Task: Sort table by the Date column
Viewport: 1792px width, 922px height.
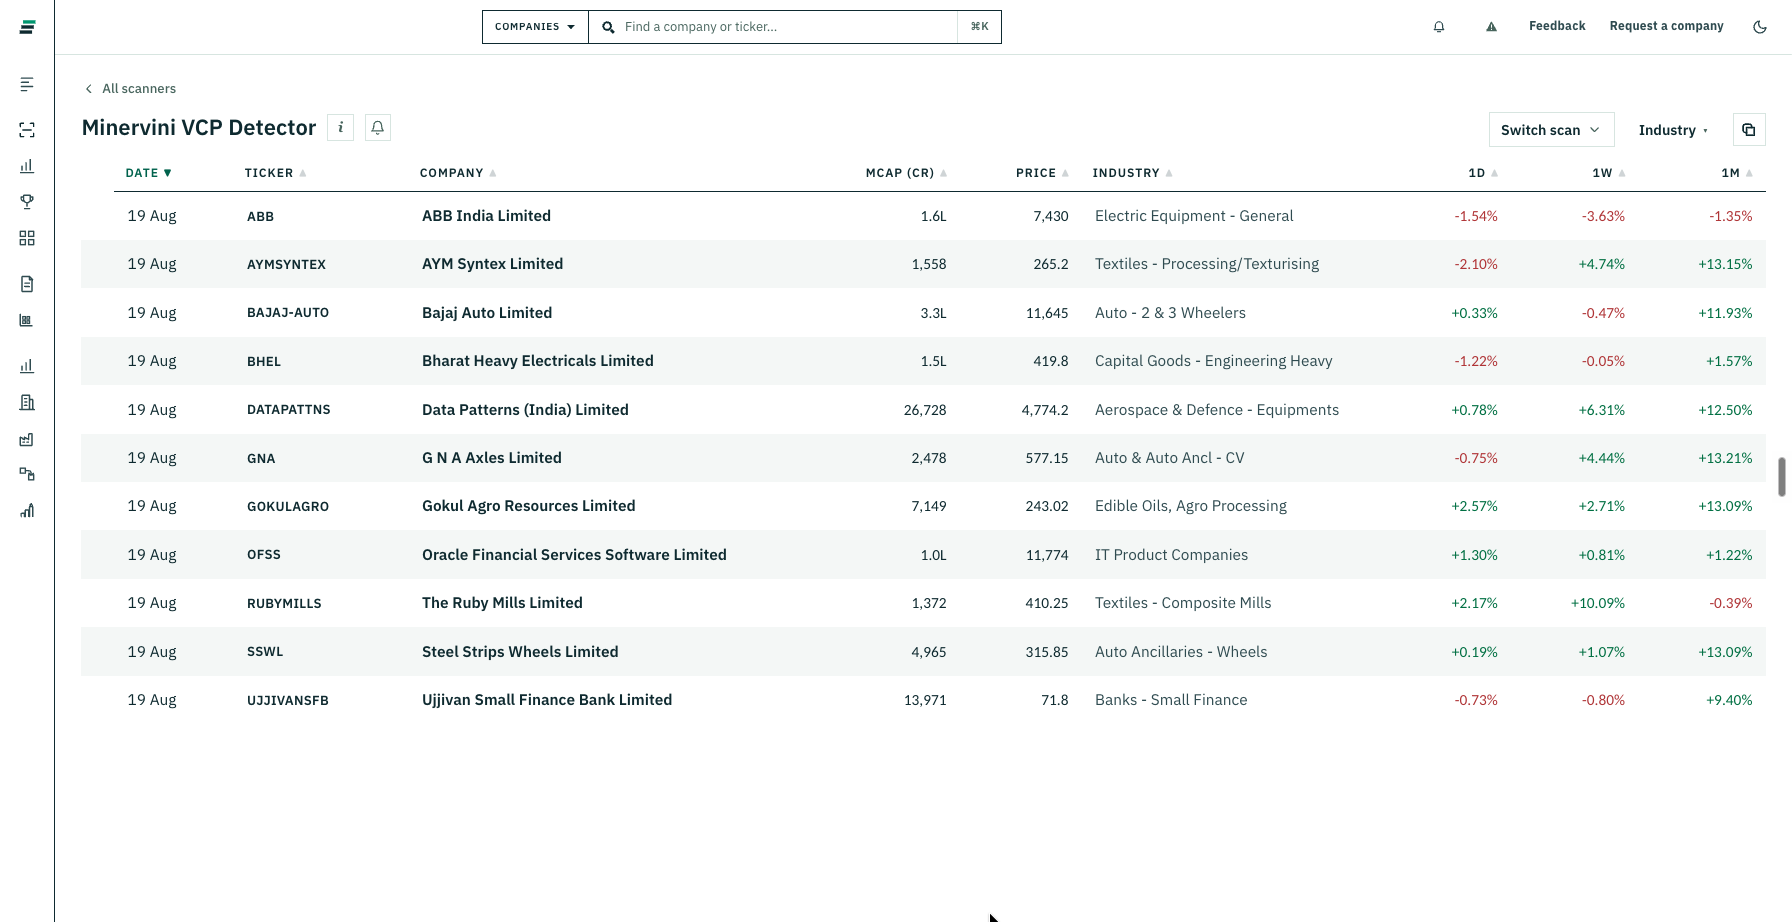Action: 149,173
